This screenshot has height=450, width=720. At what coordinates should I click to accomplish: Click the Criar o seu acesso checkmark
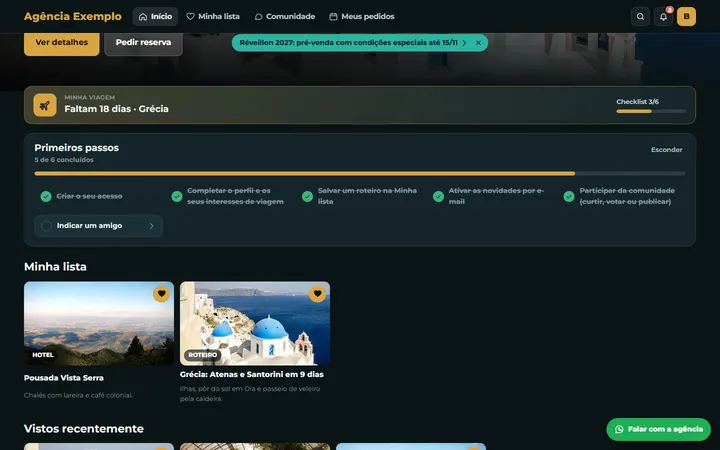(46, 197)
